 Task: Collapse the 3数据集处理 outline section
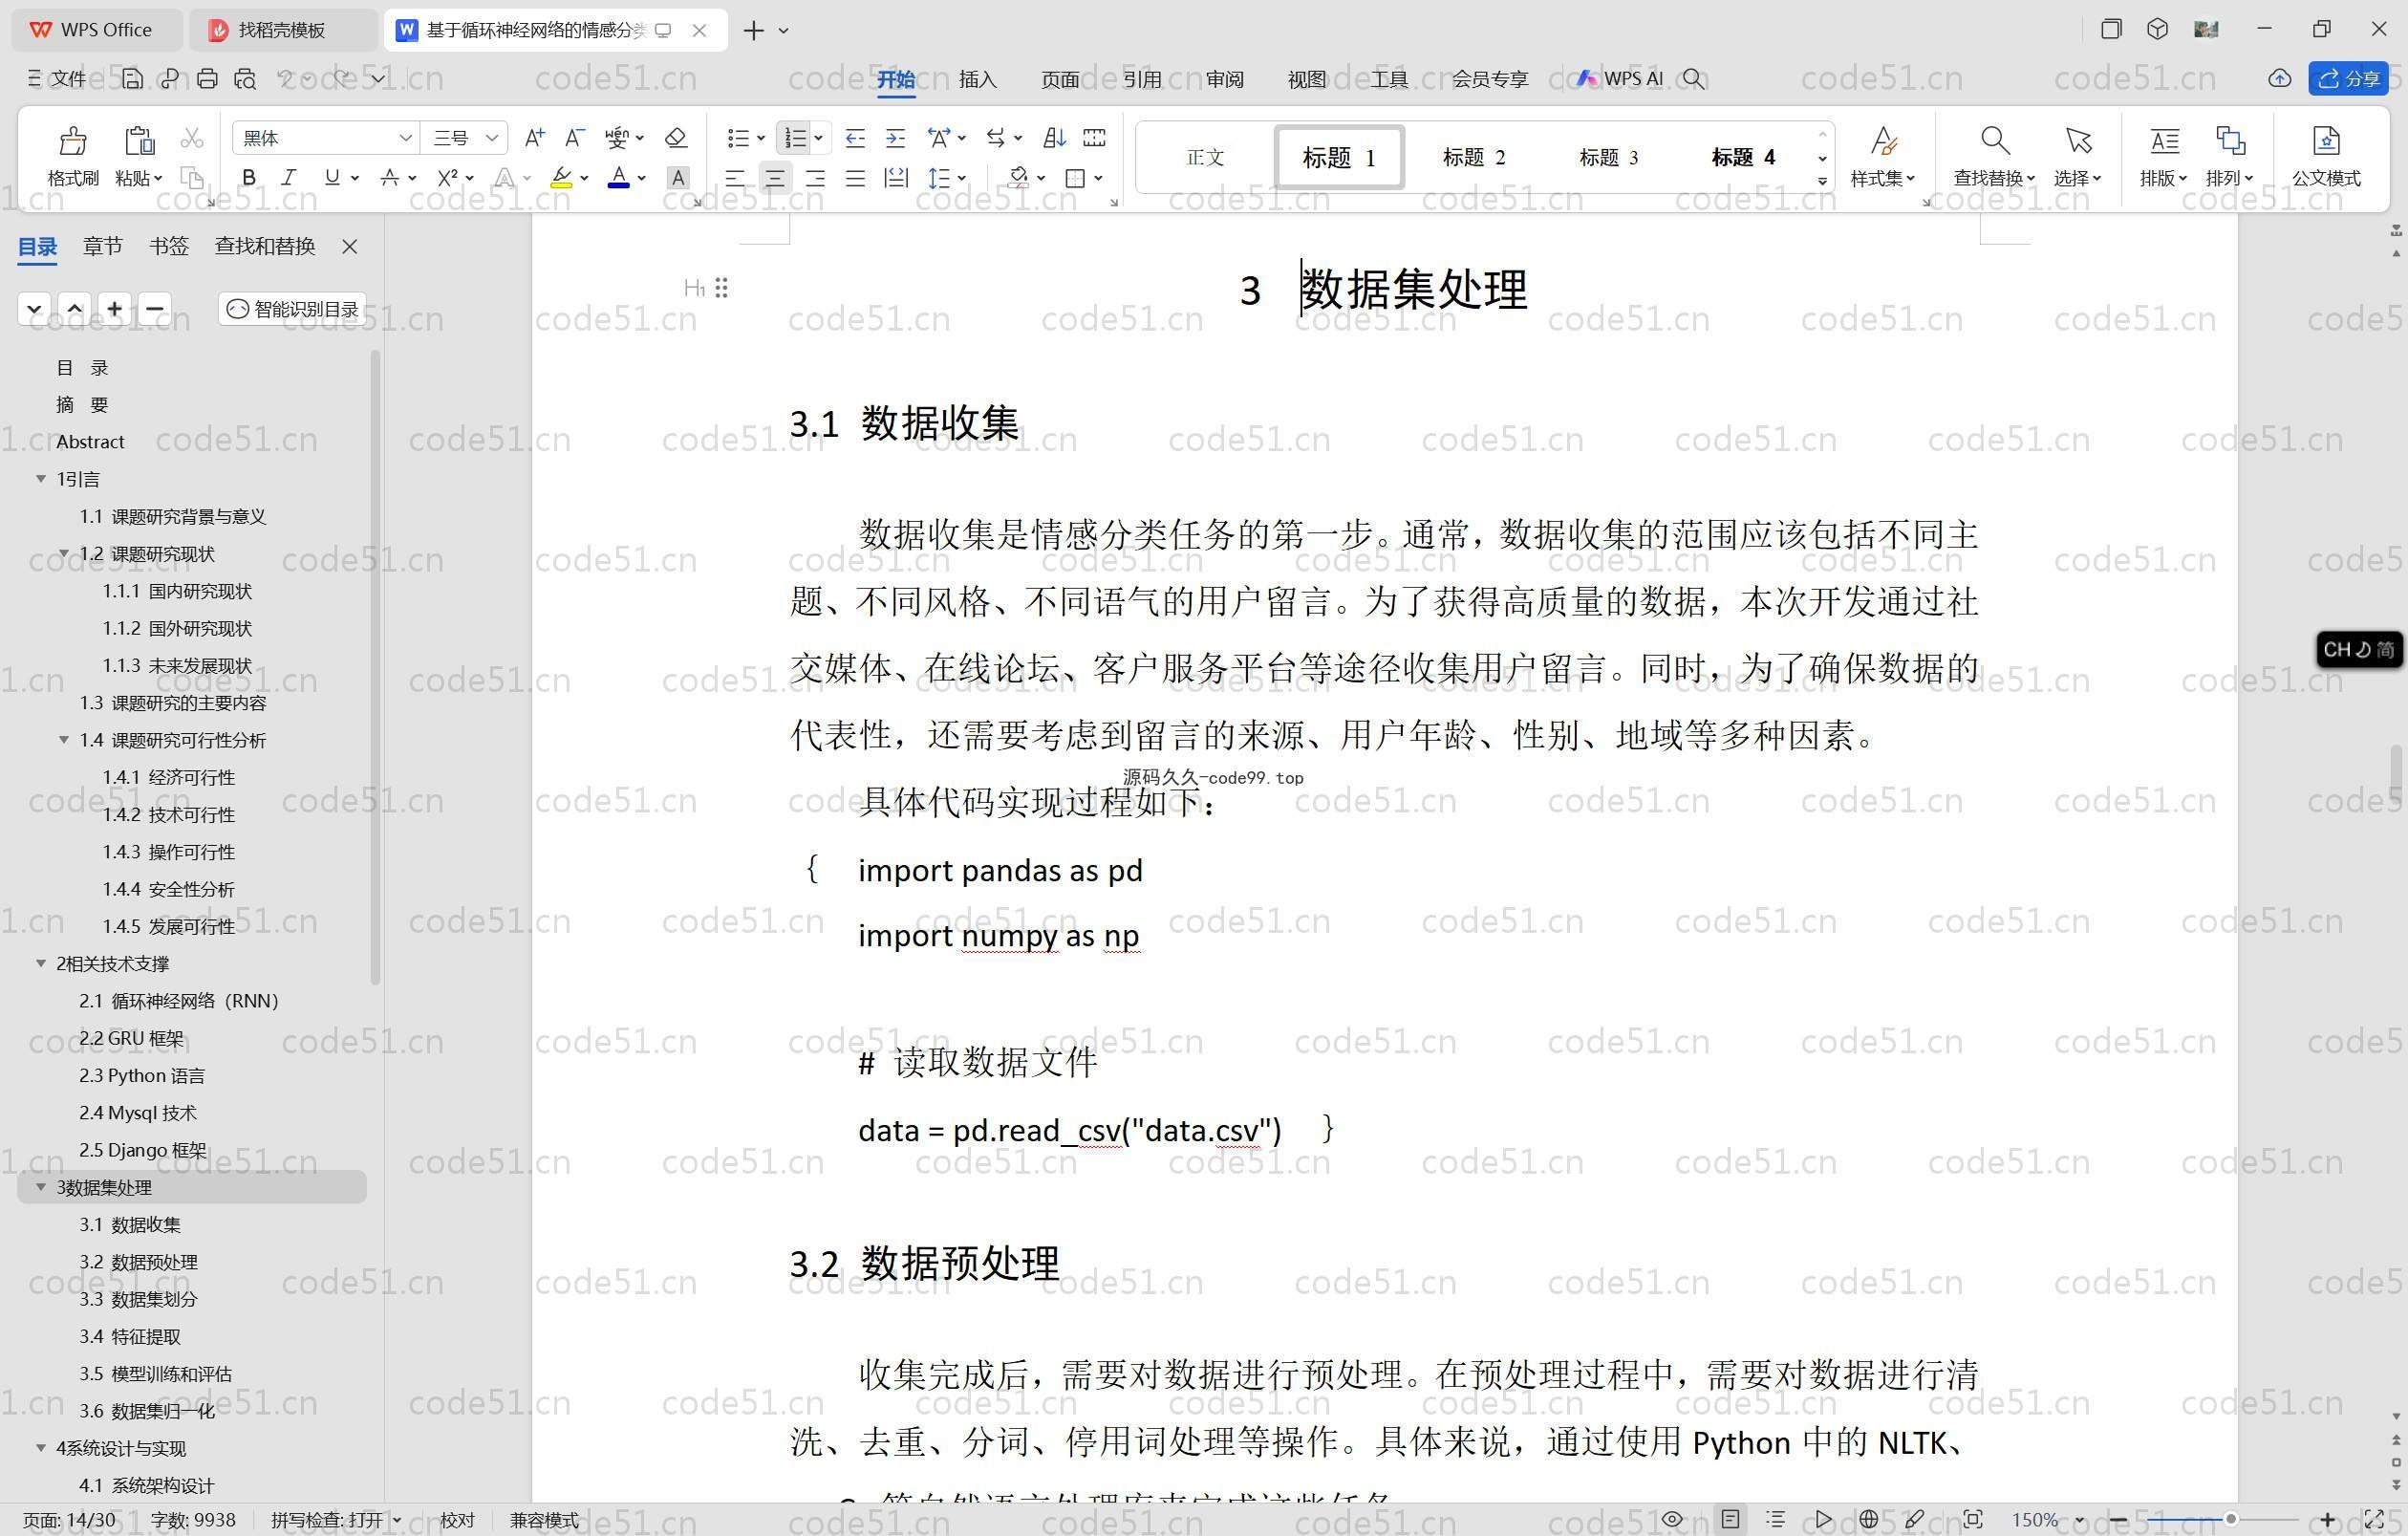tap(41, 1187)
